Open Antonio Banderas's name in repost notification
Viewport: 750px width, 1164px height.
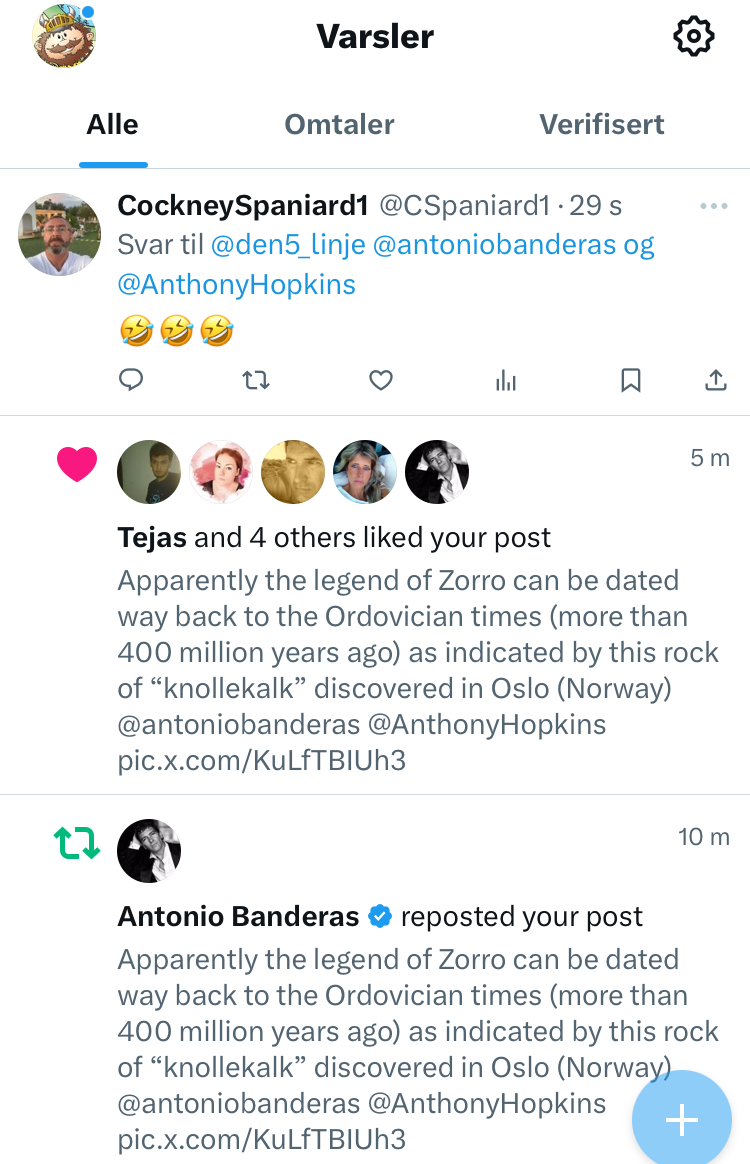point(238,916)
